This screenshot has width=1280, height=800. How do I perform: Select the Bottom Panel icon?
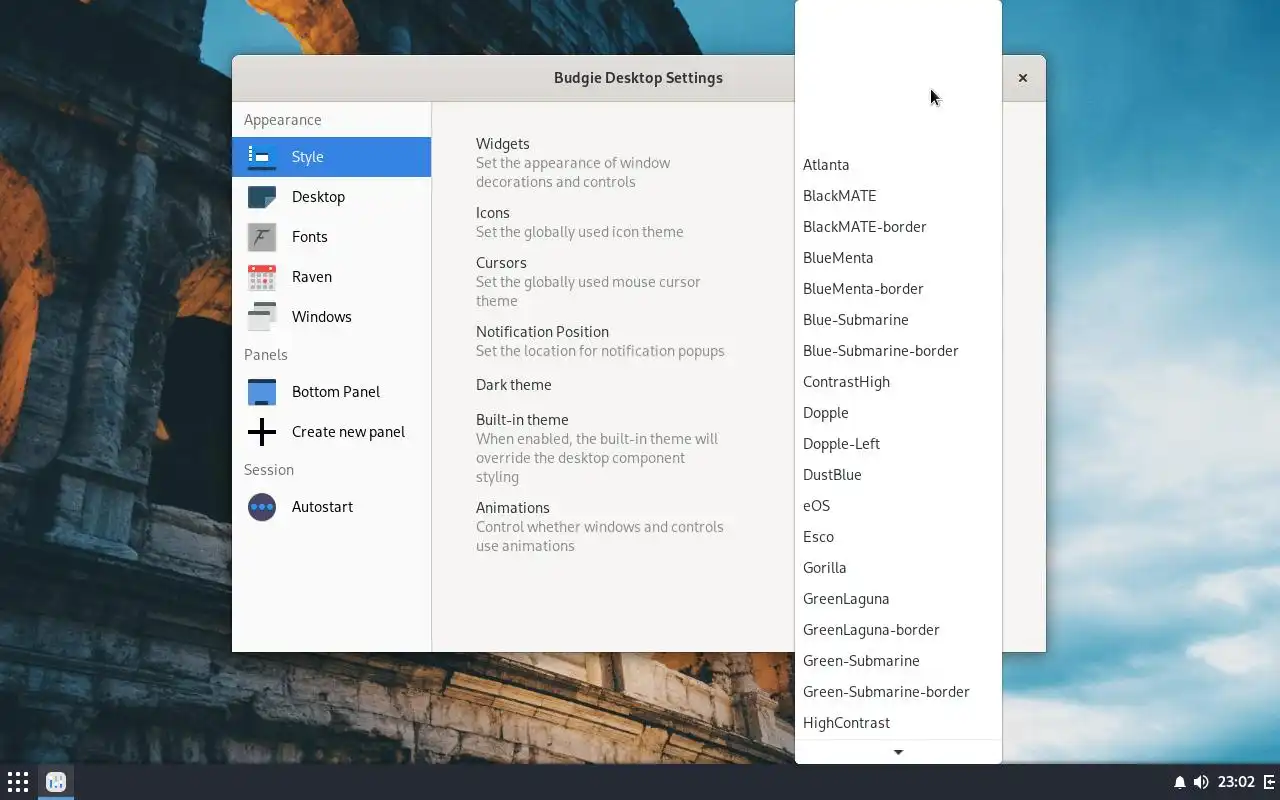[262, 392]
